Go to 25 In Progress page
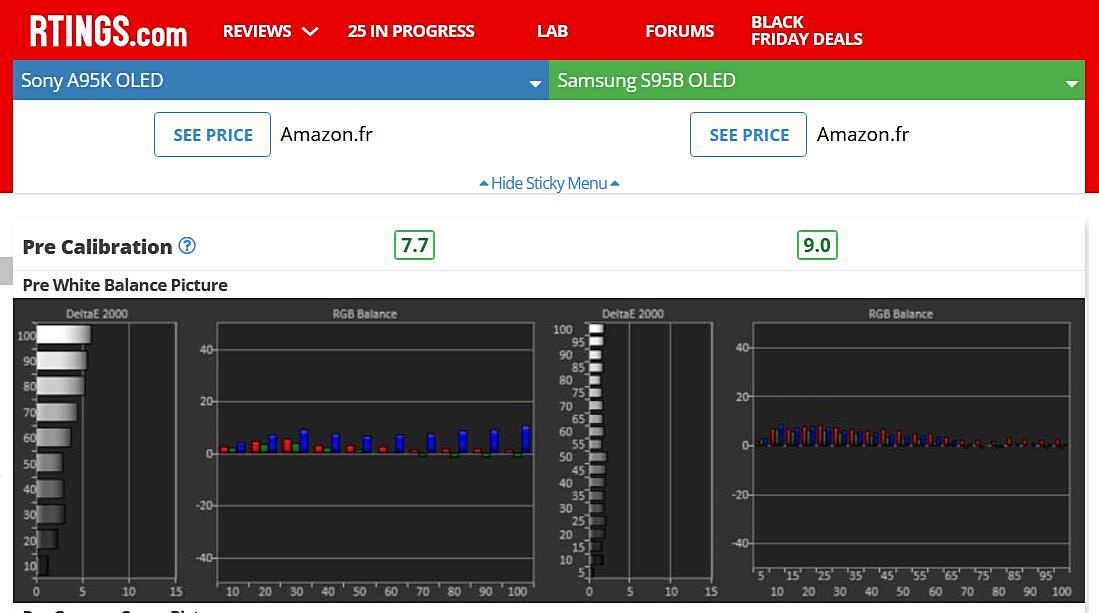 point(411,31)
